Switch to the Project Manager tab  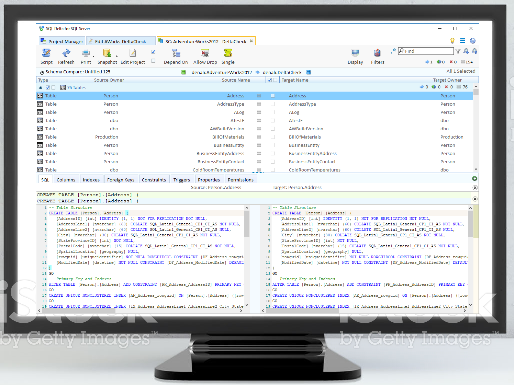tap(62, 41)
